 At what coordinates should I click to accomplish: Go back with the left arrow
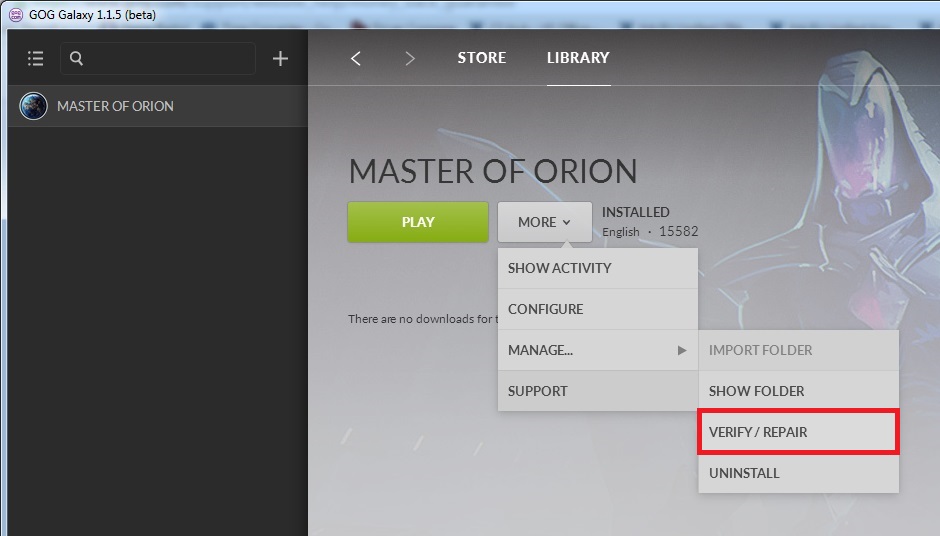tap(355, 58)
